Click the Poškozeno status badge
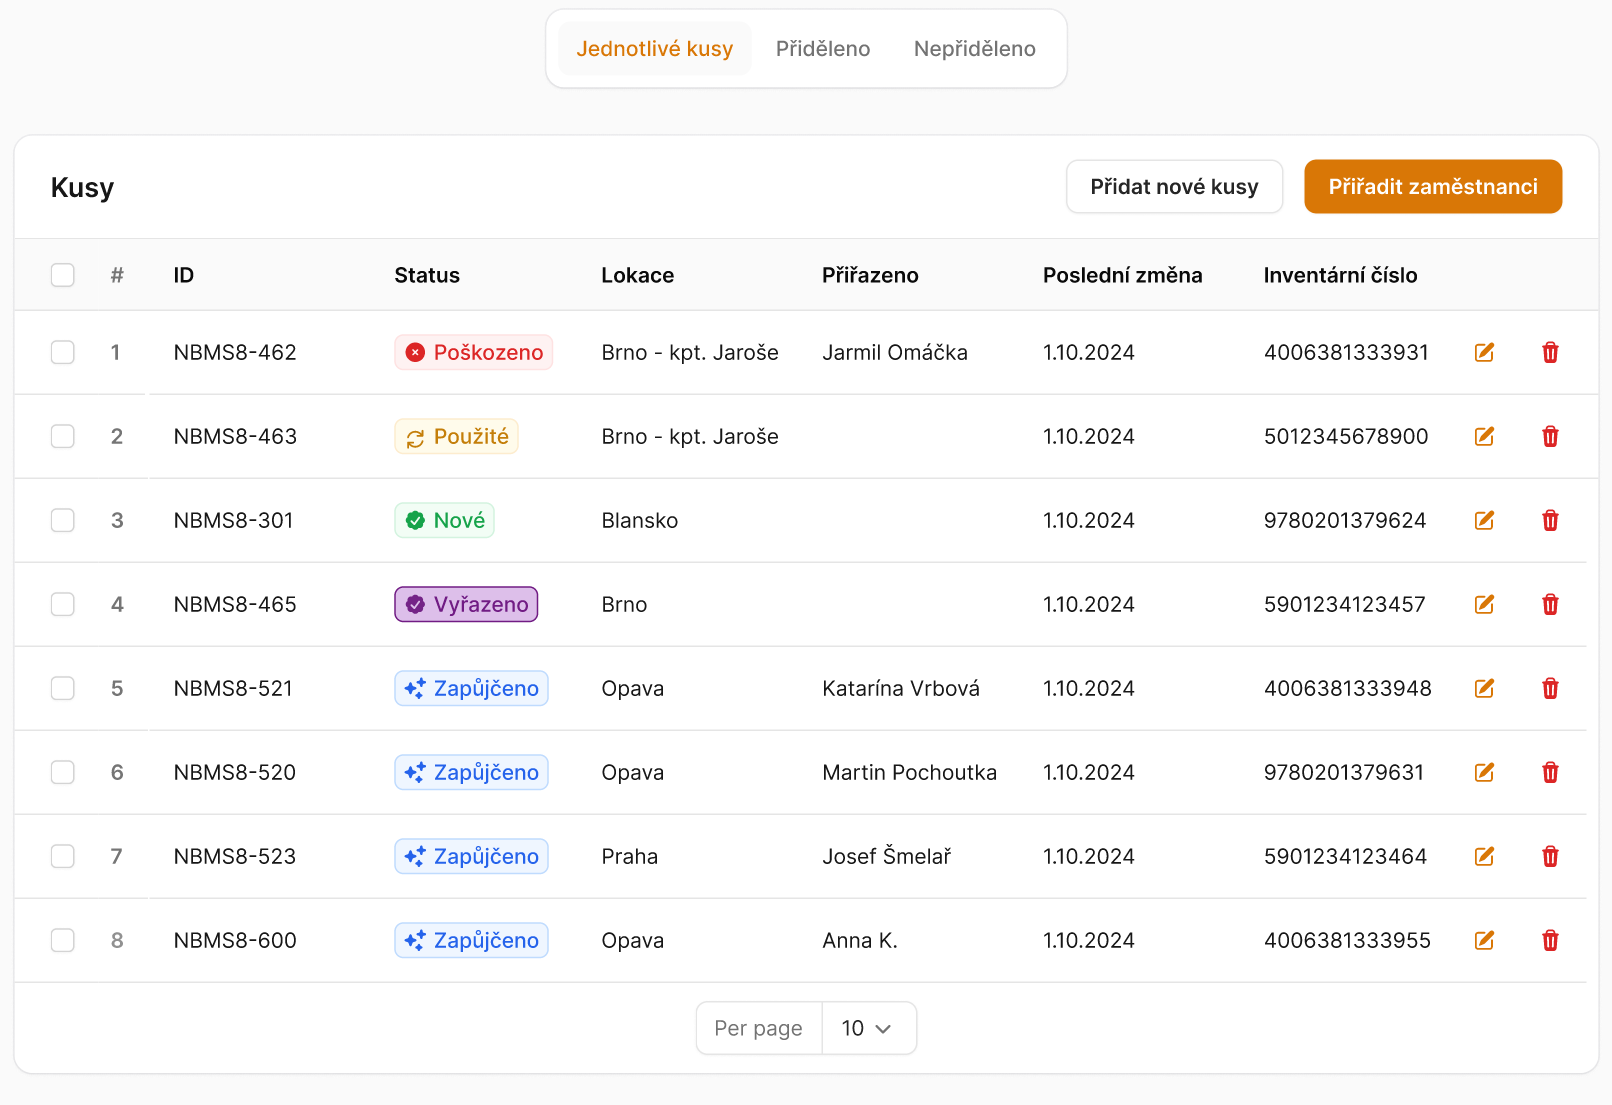The width and height of the screenshot is (1612, 1105). click(x=474, y=352)
